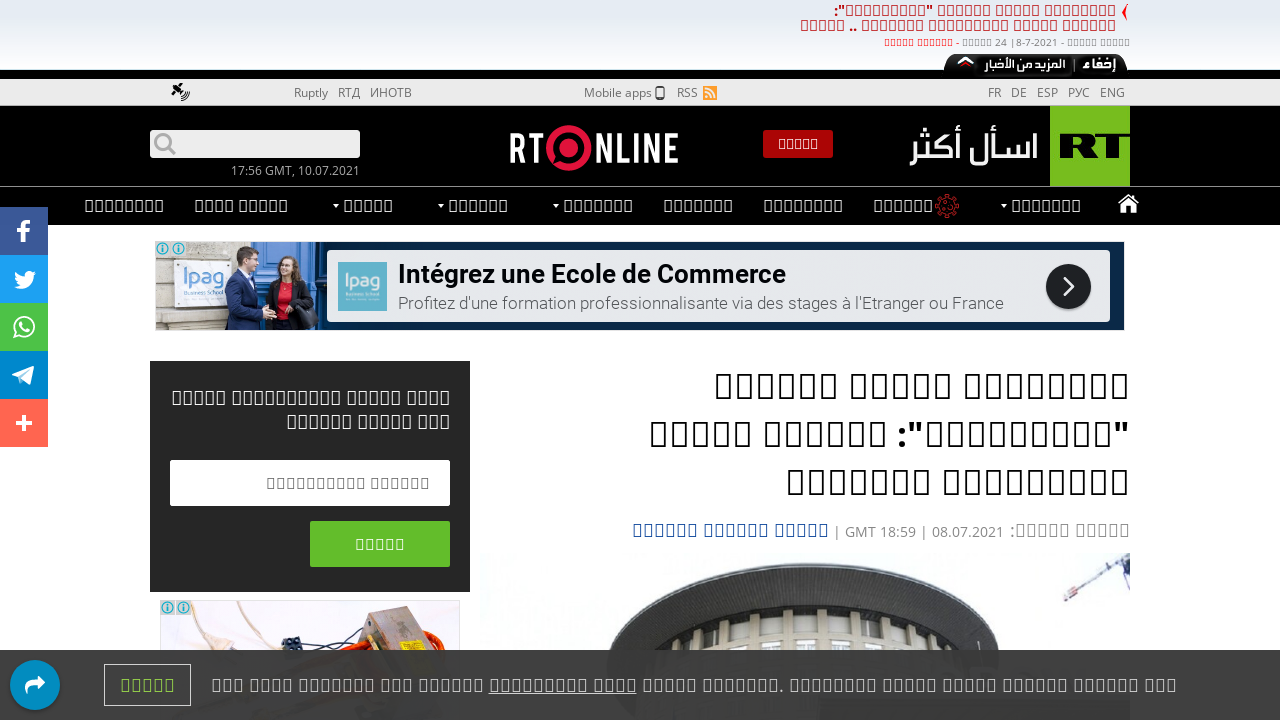1280x720 pixels.
Task: Go to homepage via the house icon
Action: [1128, 205]
